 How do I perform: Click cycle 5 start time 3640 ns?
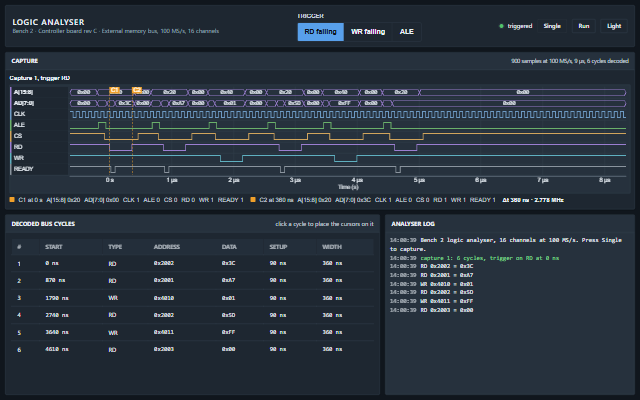(57, 332)
